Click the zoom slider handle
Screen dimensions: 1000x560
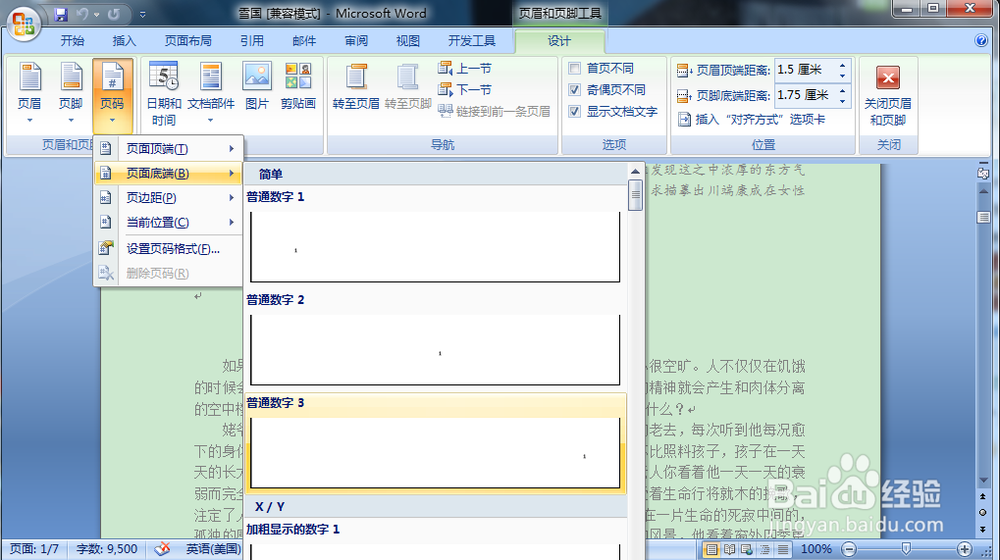(906, 549)
